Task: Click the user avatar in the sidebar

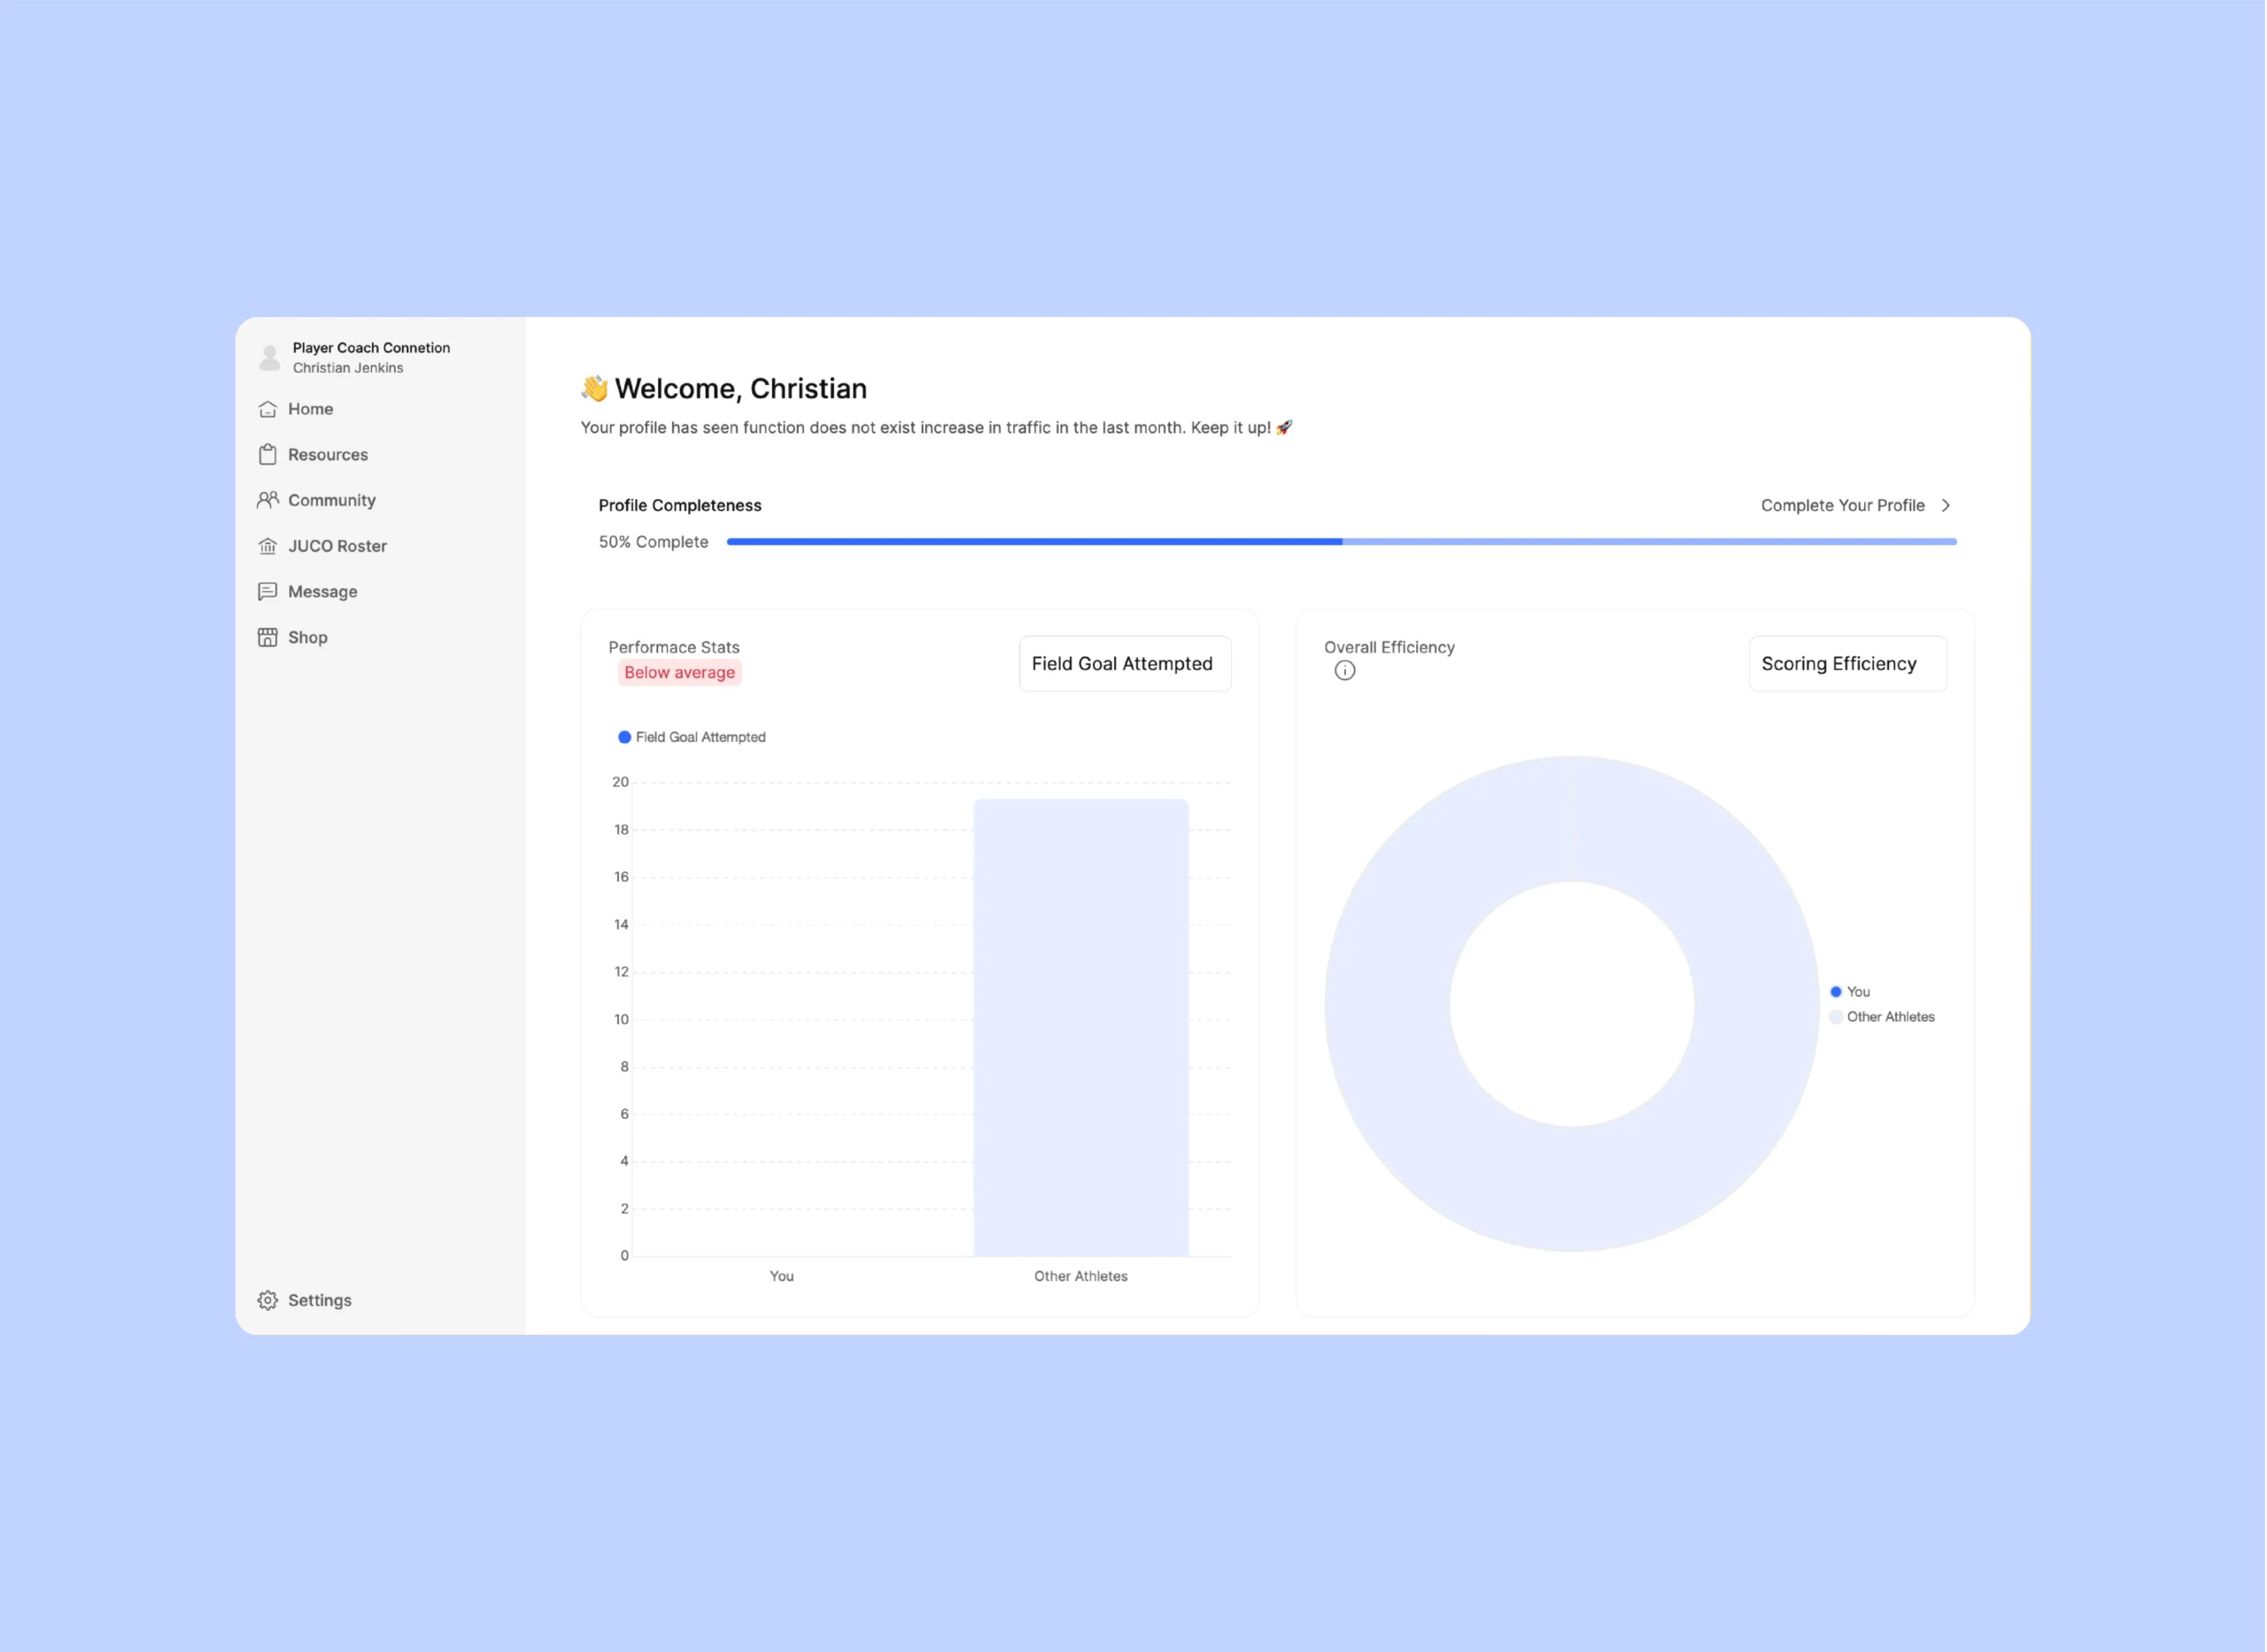Action: pos(269,358)
